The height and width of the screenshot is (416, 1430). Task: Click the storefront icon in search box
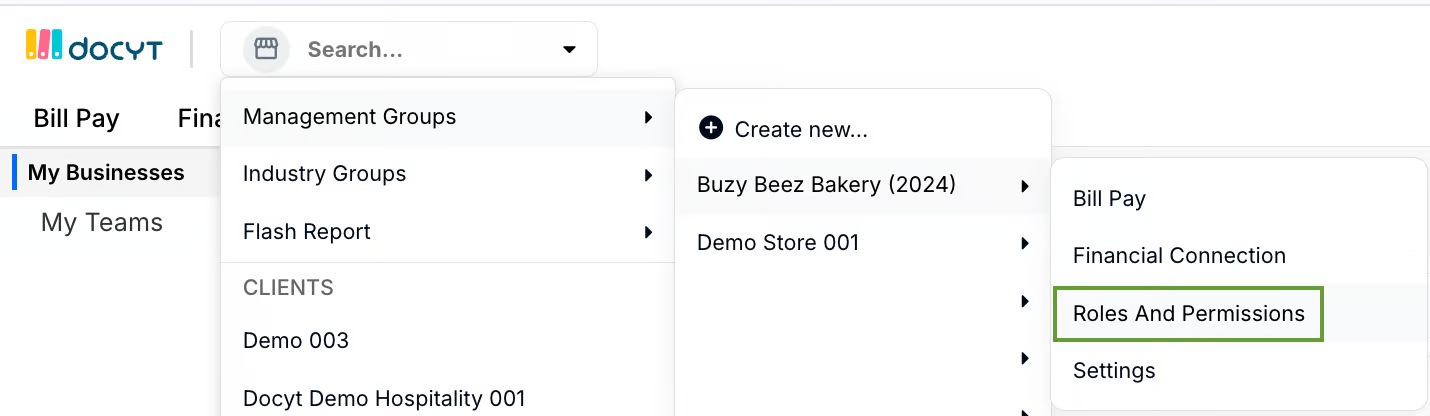[x=266, y=49]
